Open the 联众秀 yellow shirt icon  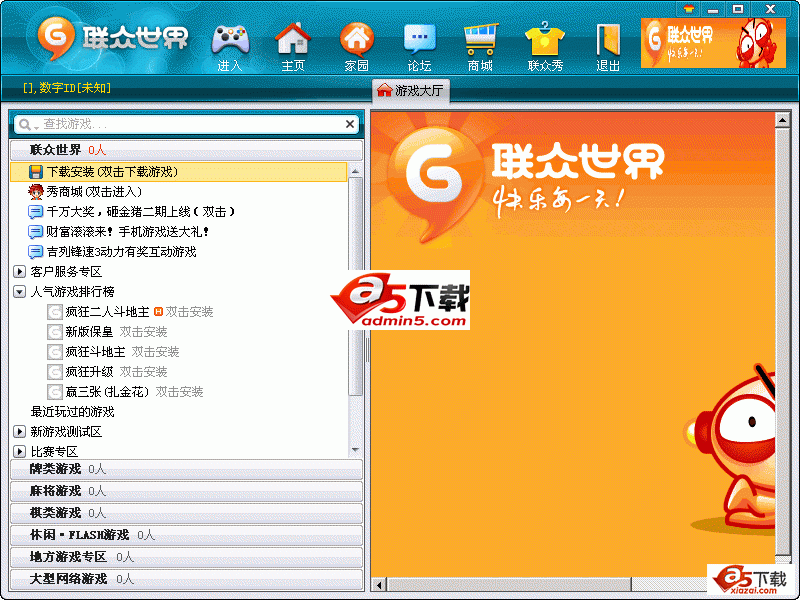pos(545,39)
